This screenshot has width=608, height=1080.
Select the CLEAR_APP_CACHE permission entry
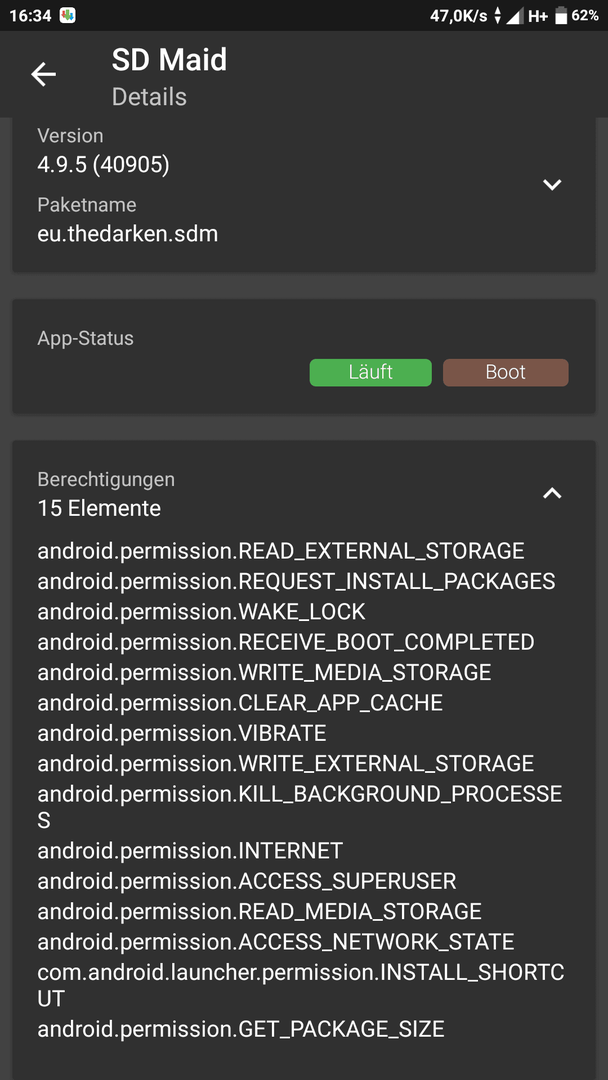pyautogui.click(x=240, y=703)
